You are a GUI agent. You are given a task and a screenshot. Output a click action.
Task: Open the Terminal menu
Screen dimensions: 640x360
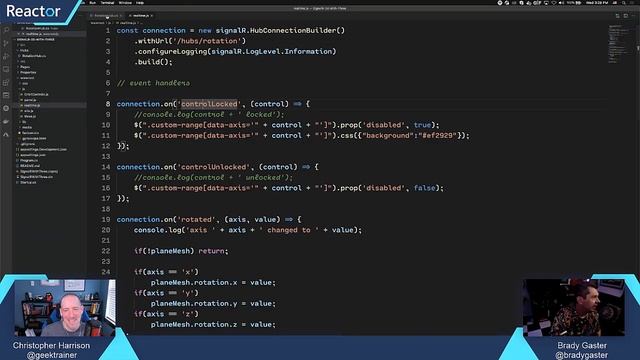point(108,2)
